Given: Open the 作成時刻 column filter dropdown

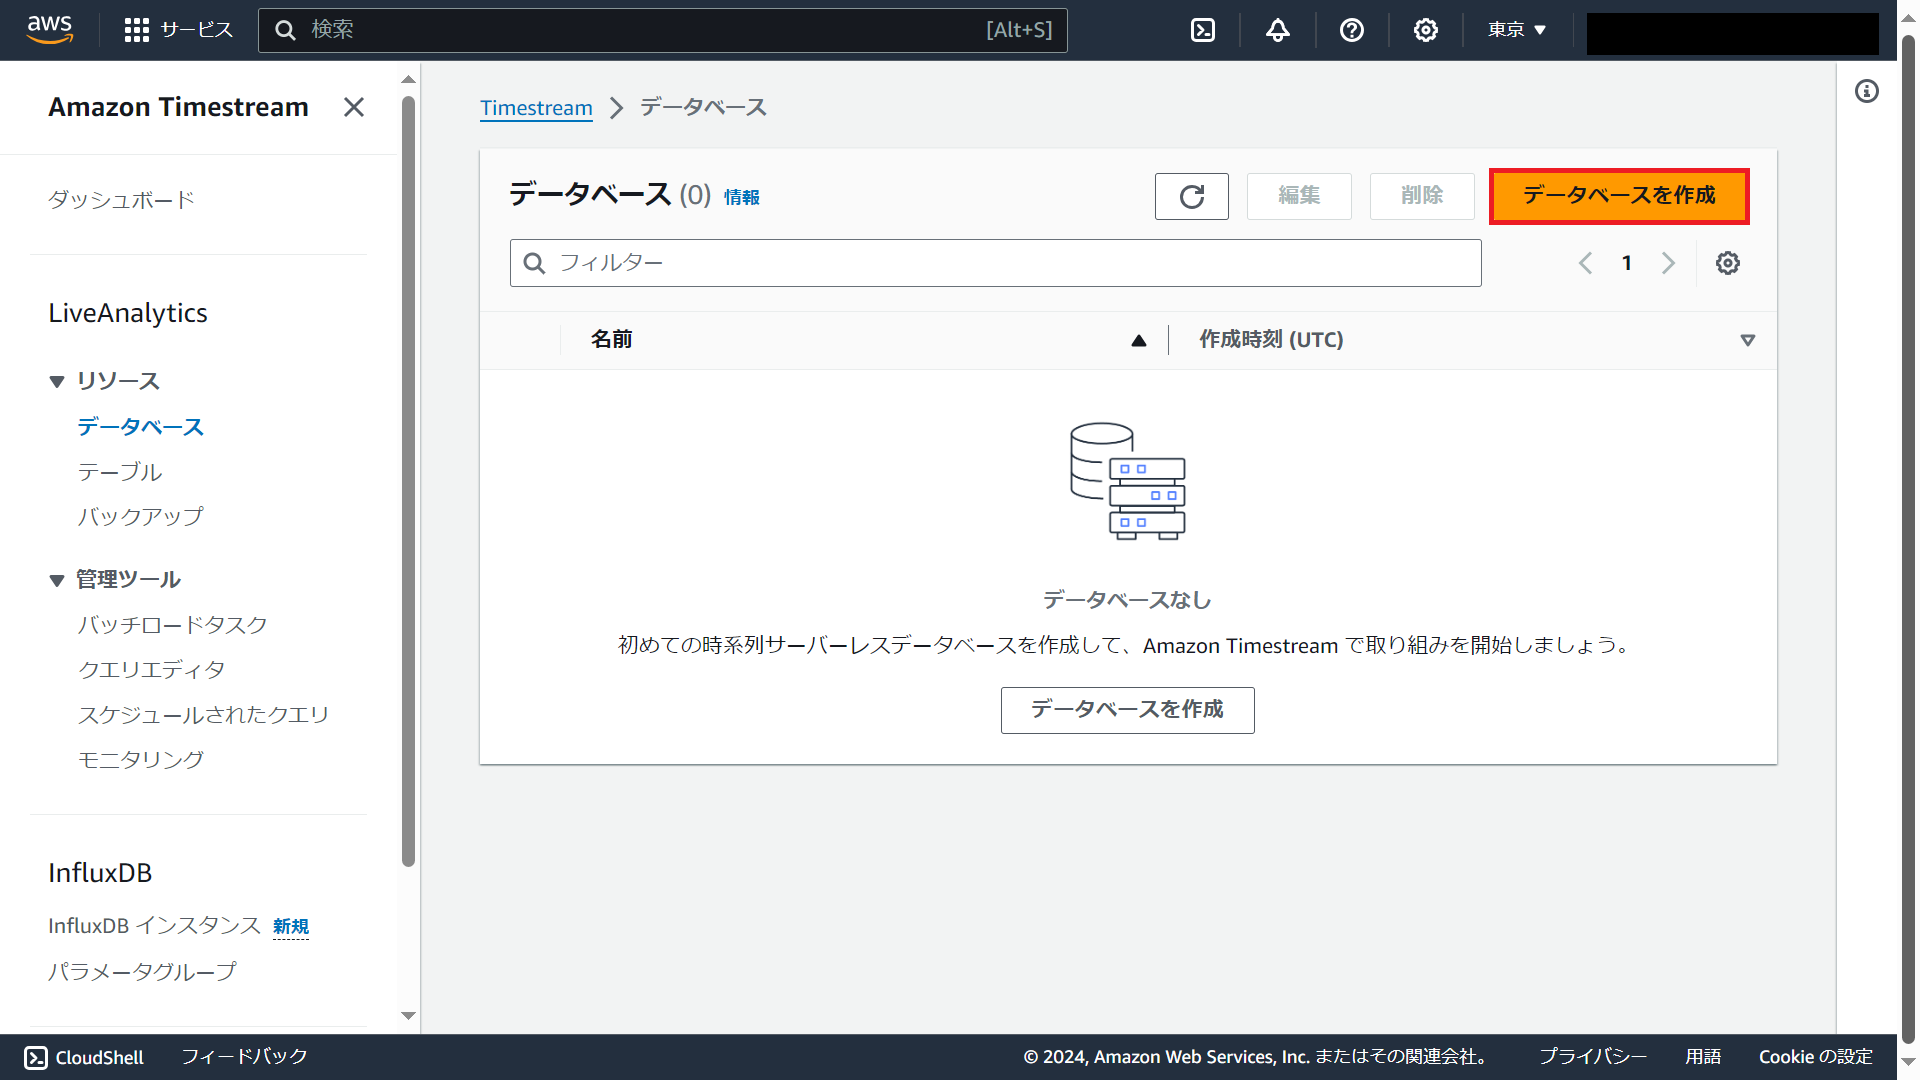Looking at the screenshot, I should pos(1748,340).
